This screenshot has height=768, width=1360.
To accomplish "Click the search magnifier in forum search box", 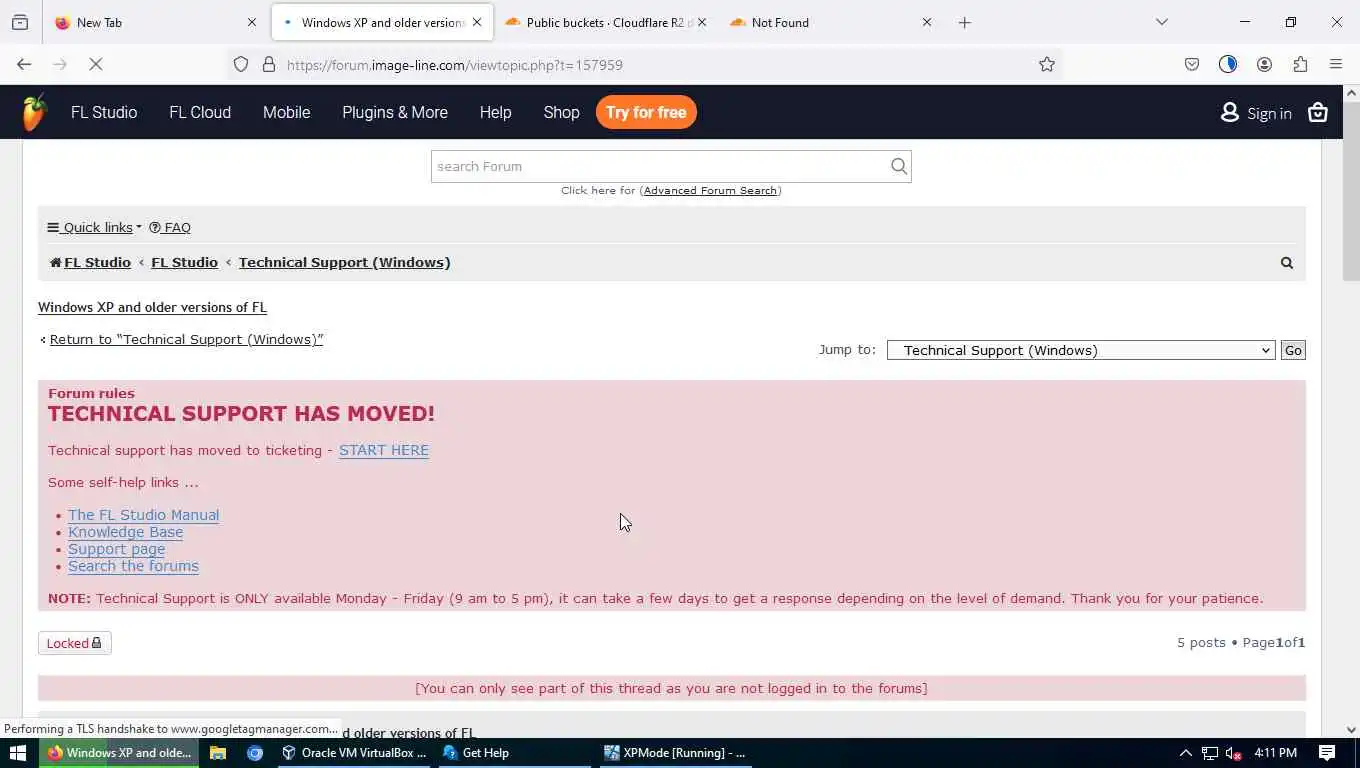I will [899, 166].
